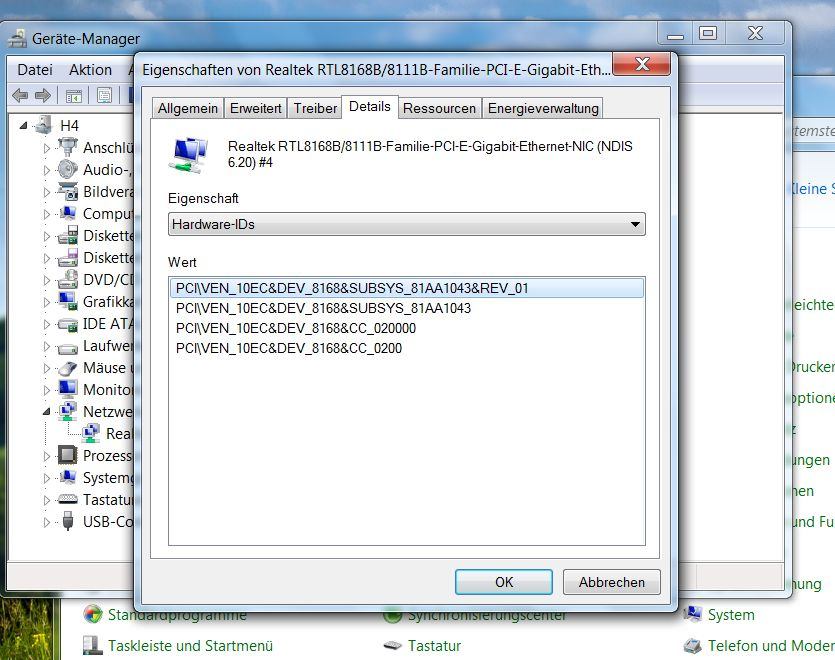
Task: Select the Details tab
Action: pos(370,107)
